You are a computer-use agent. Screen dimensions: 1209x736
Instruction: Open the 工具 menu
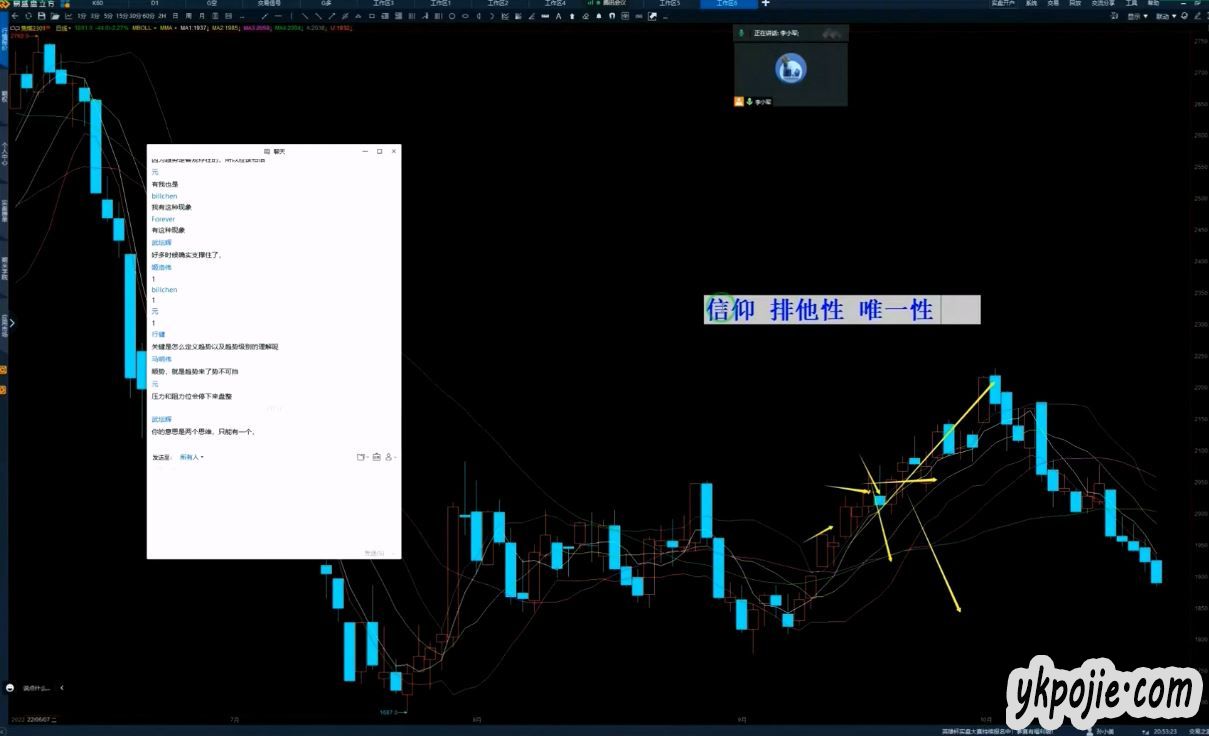[1131, 4]
